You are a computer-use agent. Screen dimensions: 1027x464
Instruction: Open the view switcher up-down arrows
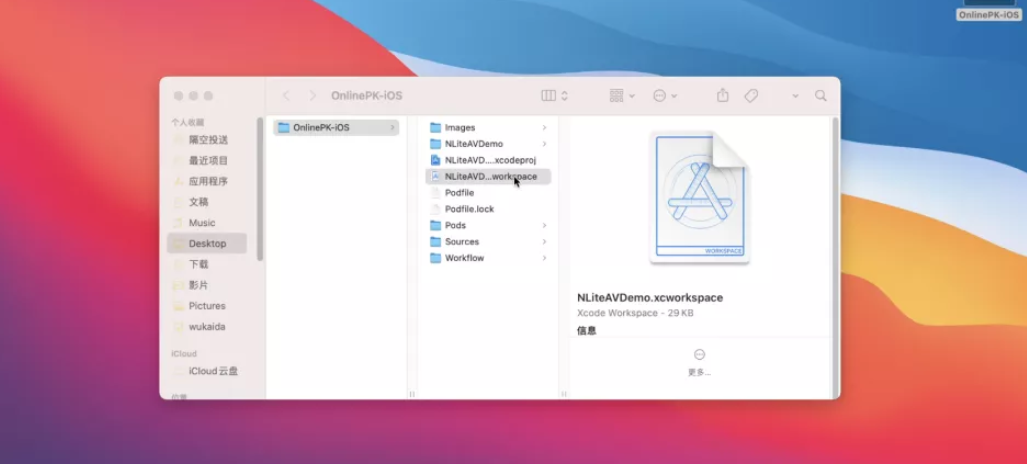(565, 96)
